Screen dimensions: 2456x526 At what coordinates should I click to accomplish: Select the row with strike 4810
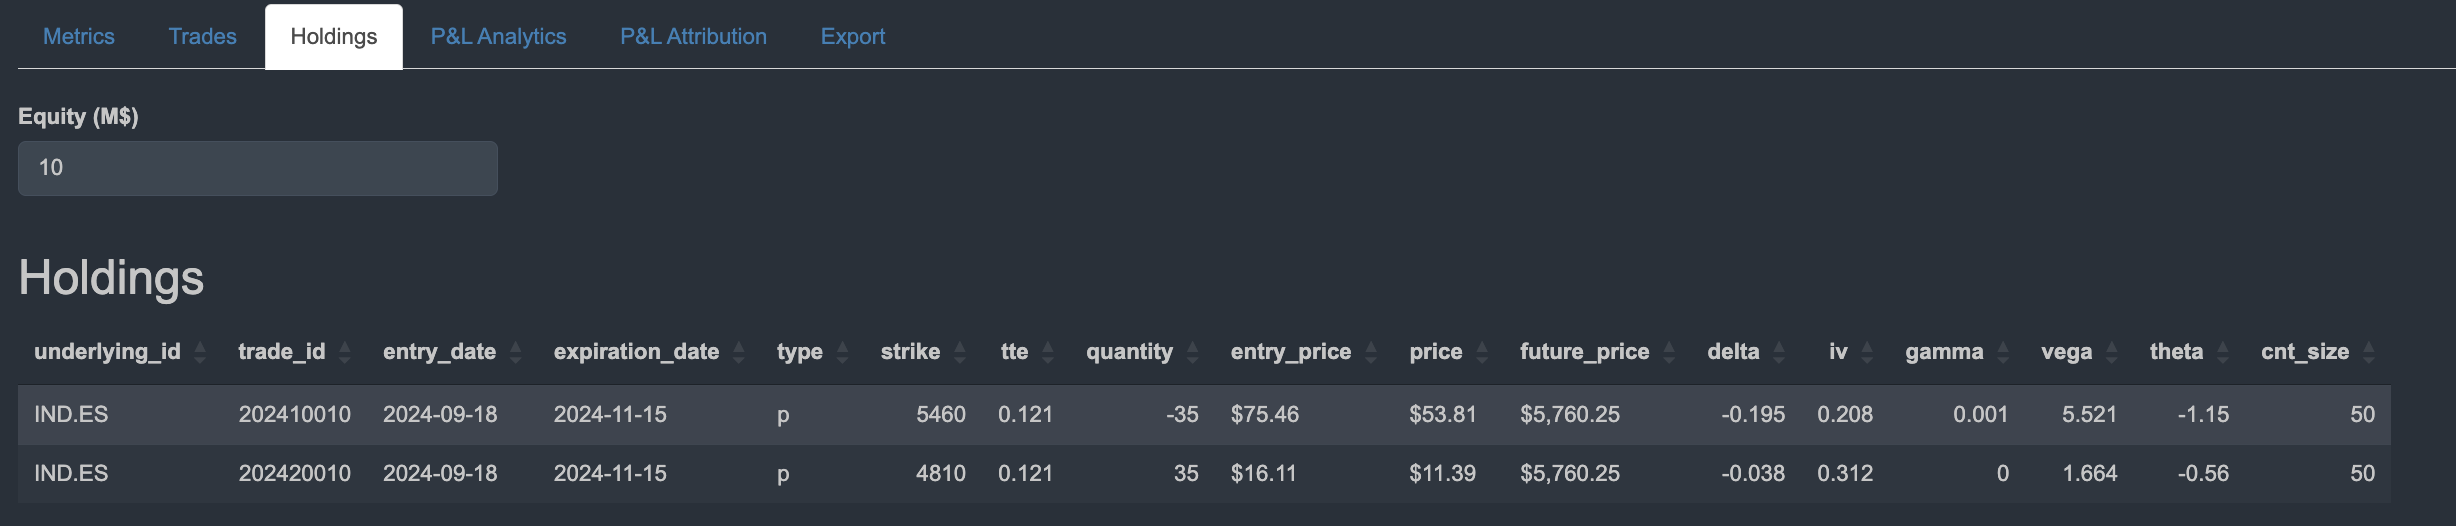click(x=940, y=474)
